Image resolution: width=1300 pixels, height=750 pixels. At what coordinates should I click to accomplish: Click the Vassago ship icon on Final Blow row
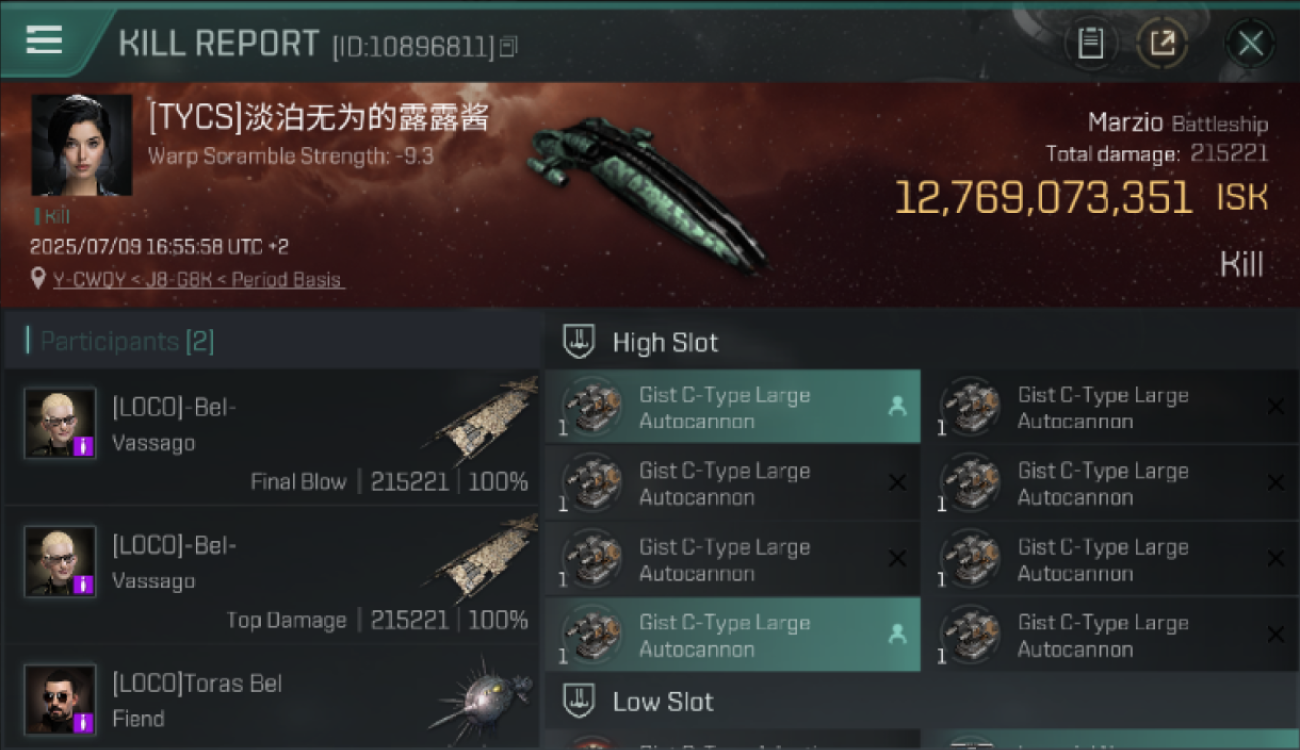point(487,420)
